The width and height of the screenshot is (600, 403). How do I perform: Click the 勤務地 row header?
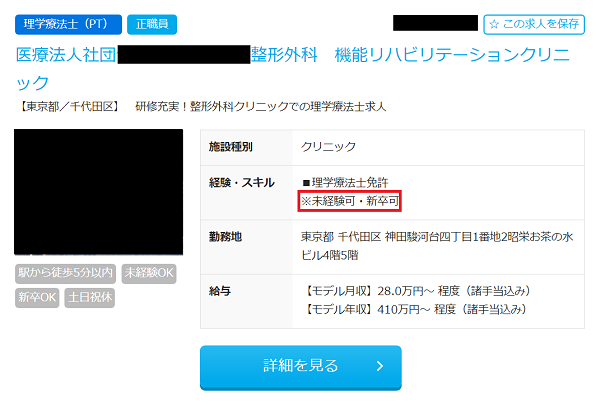(224, 237)
